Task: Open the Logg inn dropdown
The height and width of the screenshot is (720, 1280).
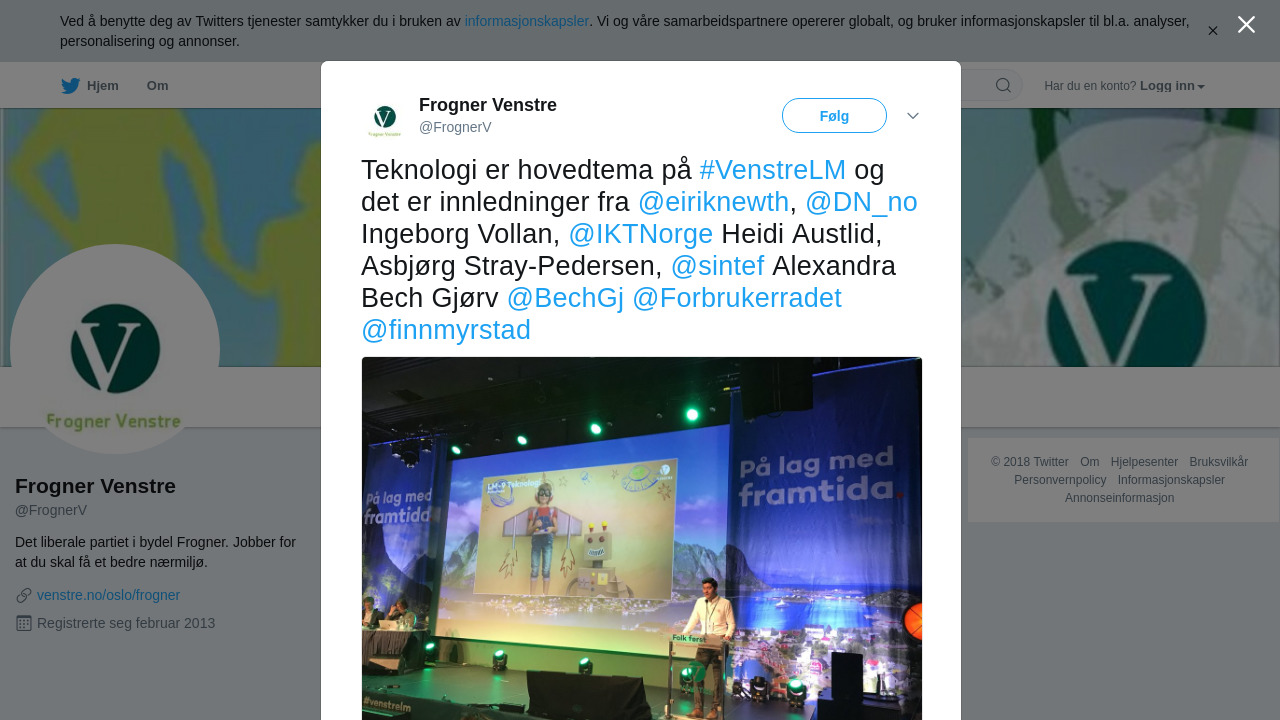Action: tap(1172, 86)
